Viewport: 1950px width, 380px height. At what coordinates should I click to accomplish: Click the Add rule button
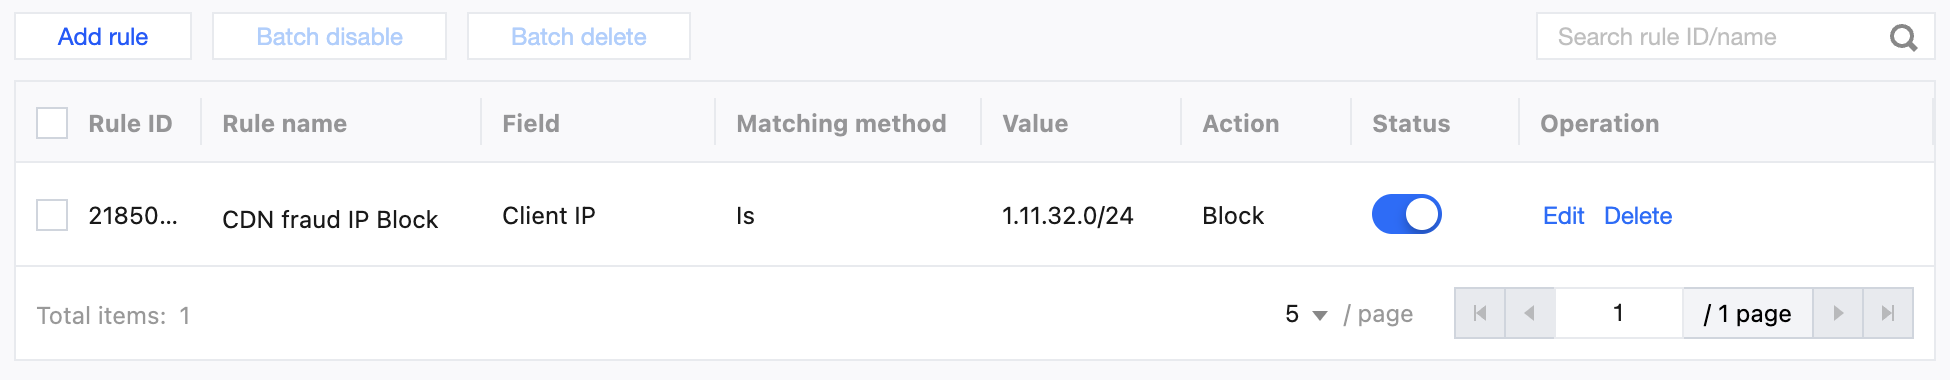click(103, 36)
